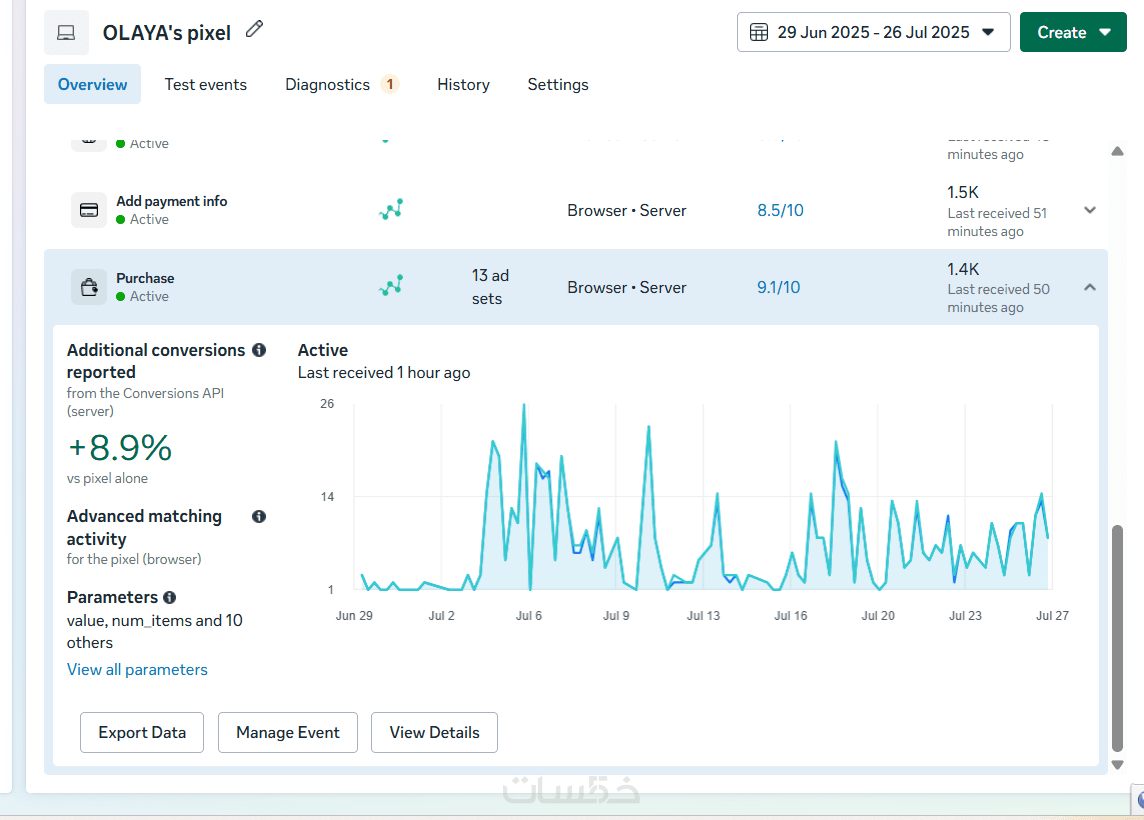Click Browser • Server text in Add payment info row

click(627, 210)
